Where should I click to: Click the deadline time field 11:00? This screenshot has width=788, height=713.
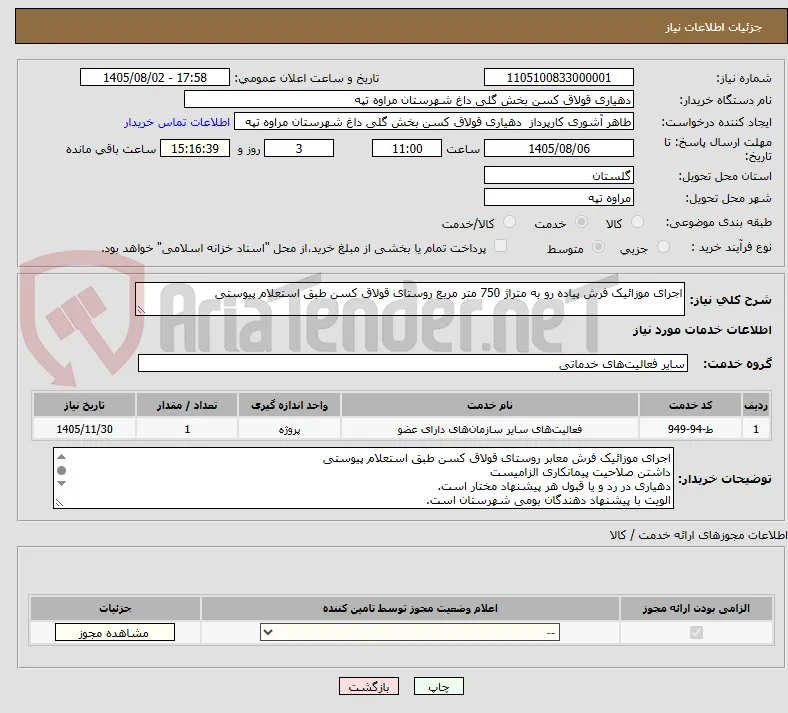[x=407, y=148]
